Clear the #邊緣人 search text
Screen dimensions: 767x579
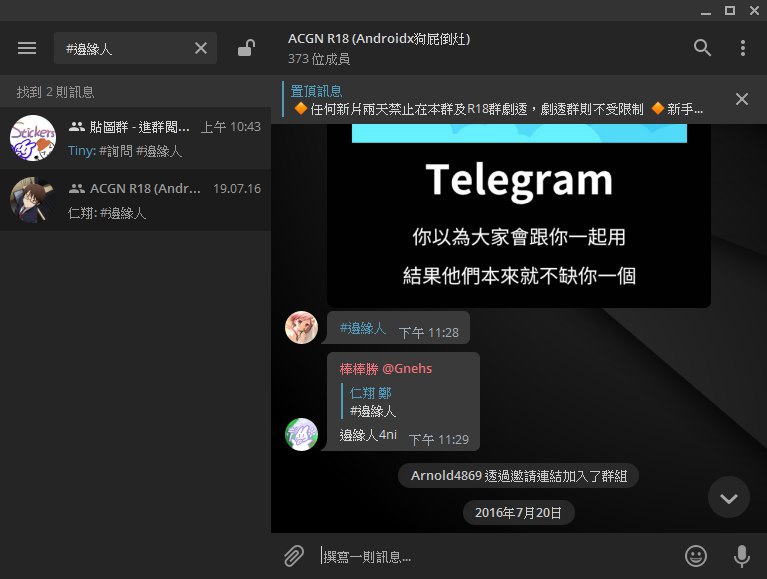tap(200, 48)
